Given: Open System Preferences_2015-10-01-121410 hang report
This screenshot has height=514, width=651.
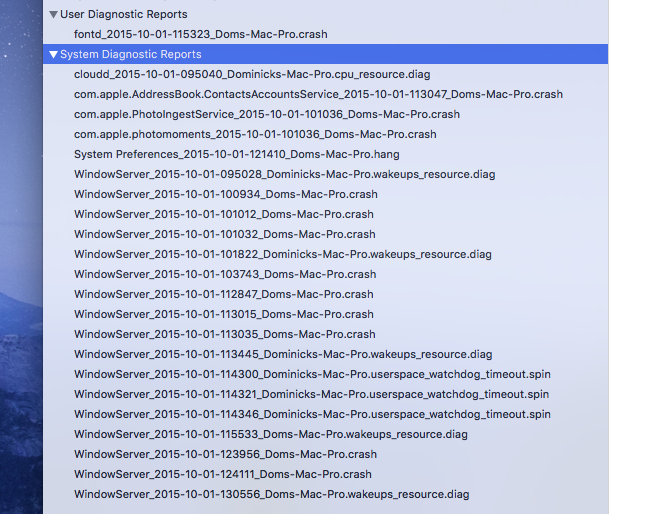Looking at the screenshot, I should [237, 154].
